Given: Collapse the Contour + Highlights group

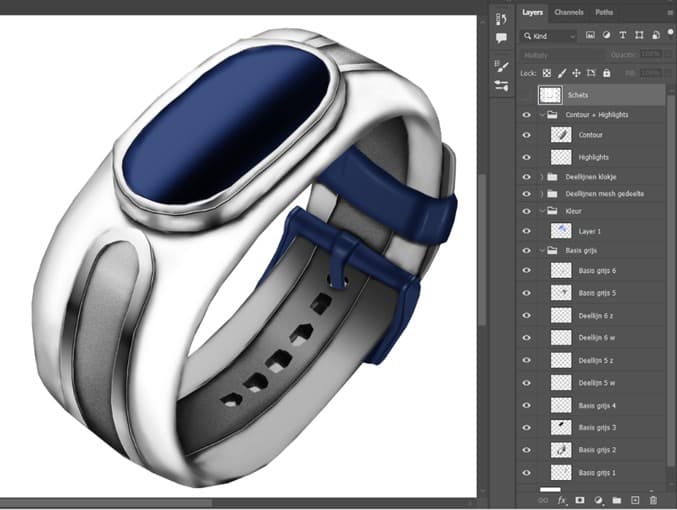Looking at the screenshot, I should [542, 115].
